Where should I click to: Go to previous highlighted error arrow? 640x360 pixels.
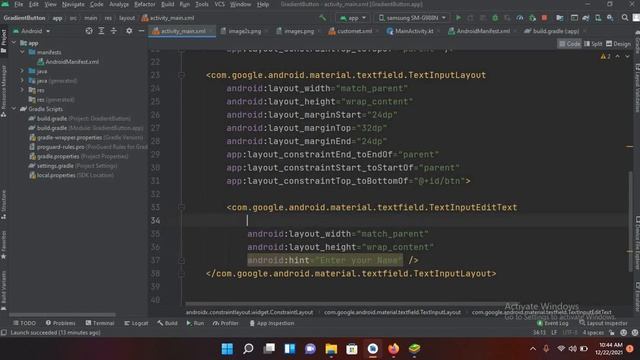[618, 56]
